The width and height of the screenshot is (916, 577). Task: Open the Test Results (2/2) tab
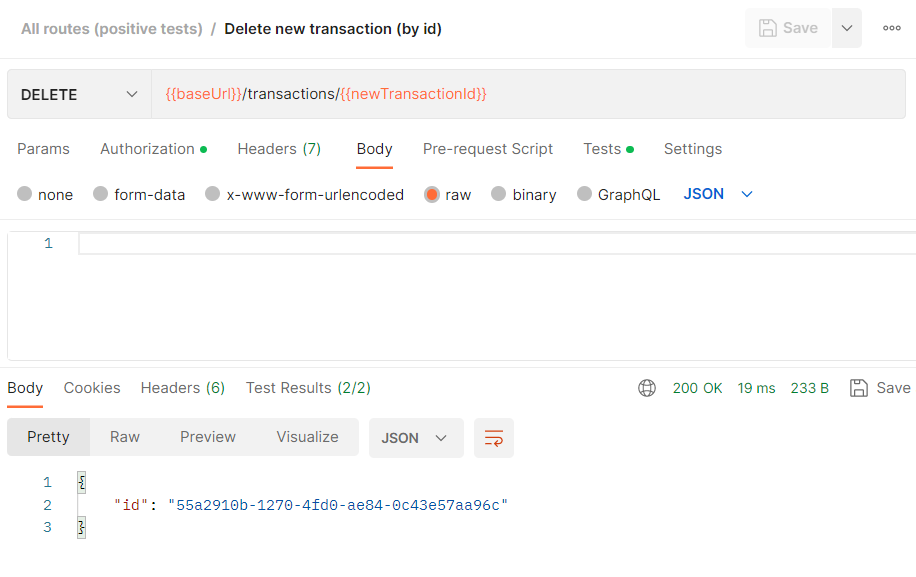coord(307,388)
